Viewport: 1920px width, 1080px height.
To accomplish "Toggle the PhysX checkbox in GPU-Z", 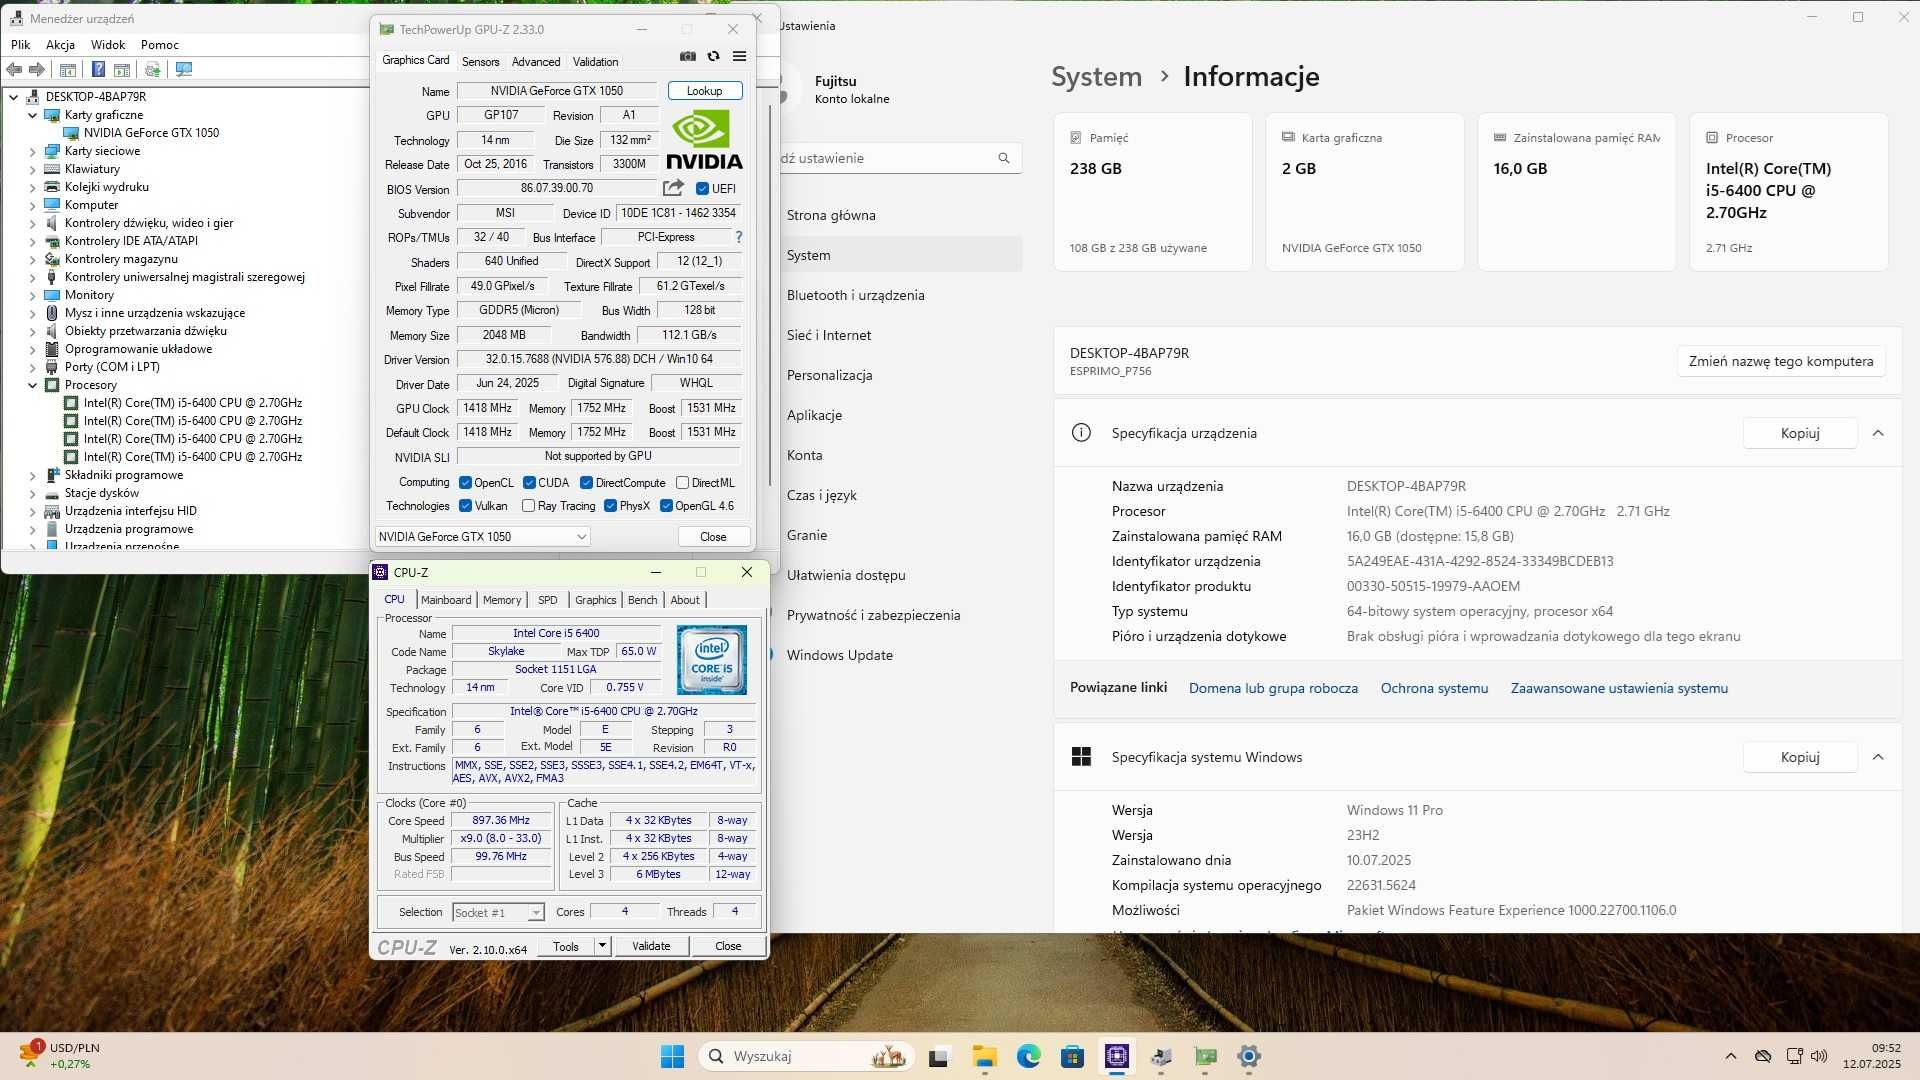I will pos(610,506).
